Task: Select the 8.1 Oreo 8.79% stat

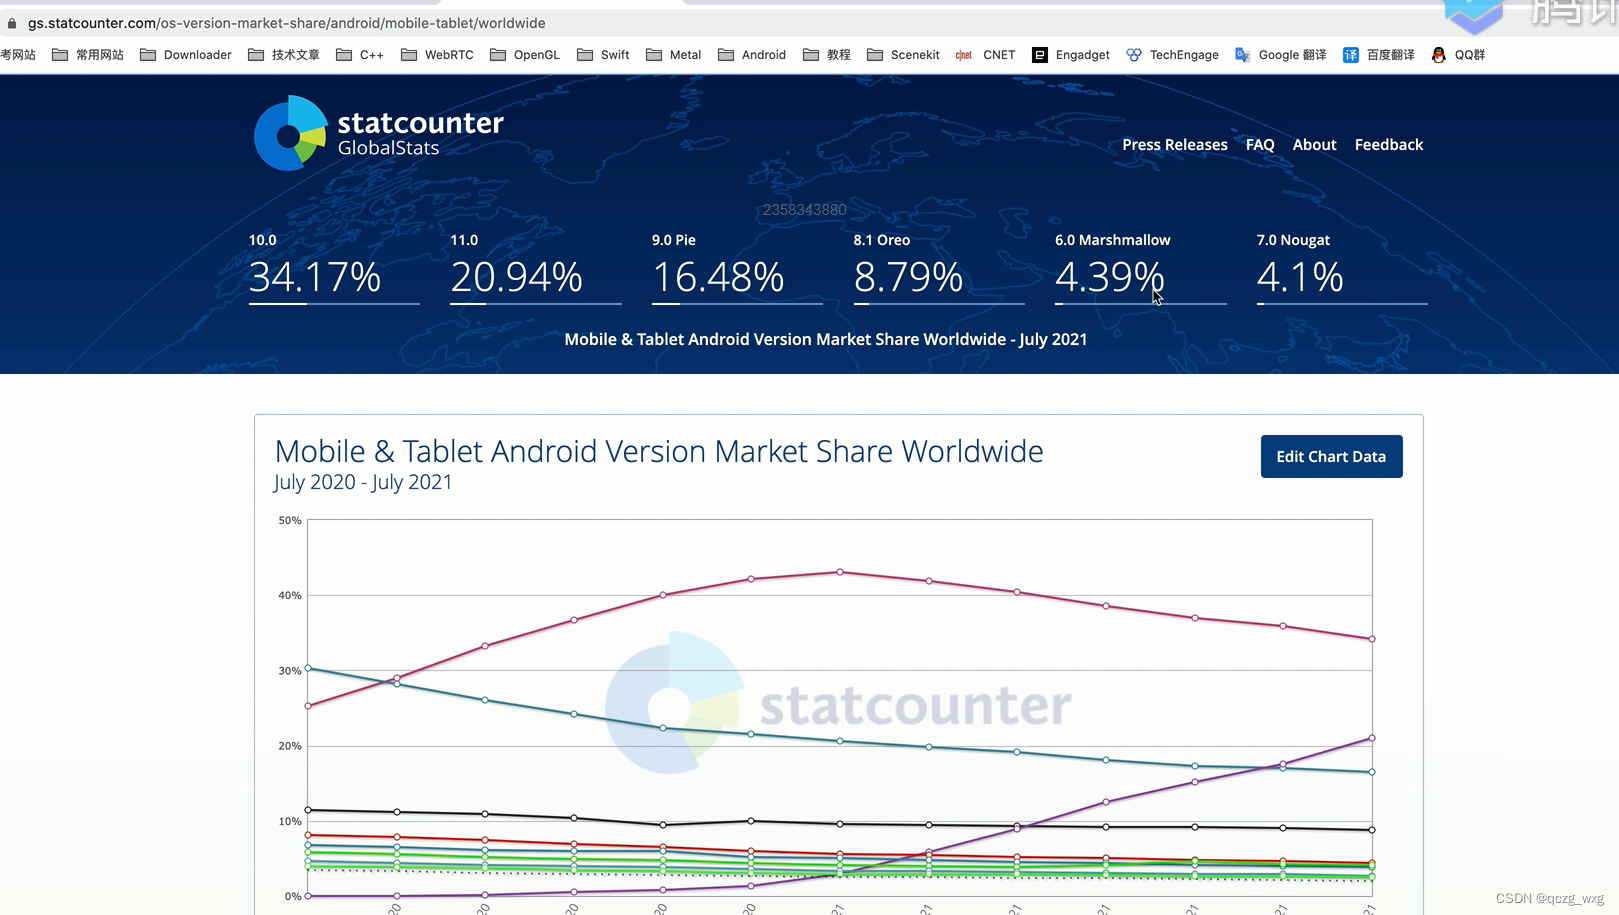Action: pyautogui.click(x=939, y=268)
